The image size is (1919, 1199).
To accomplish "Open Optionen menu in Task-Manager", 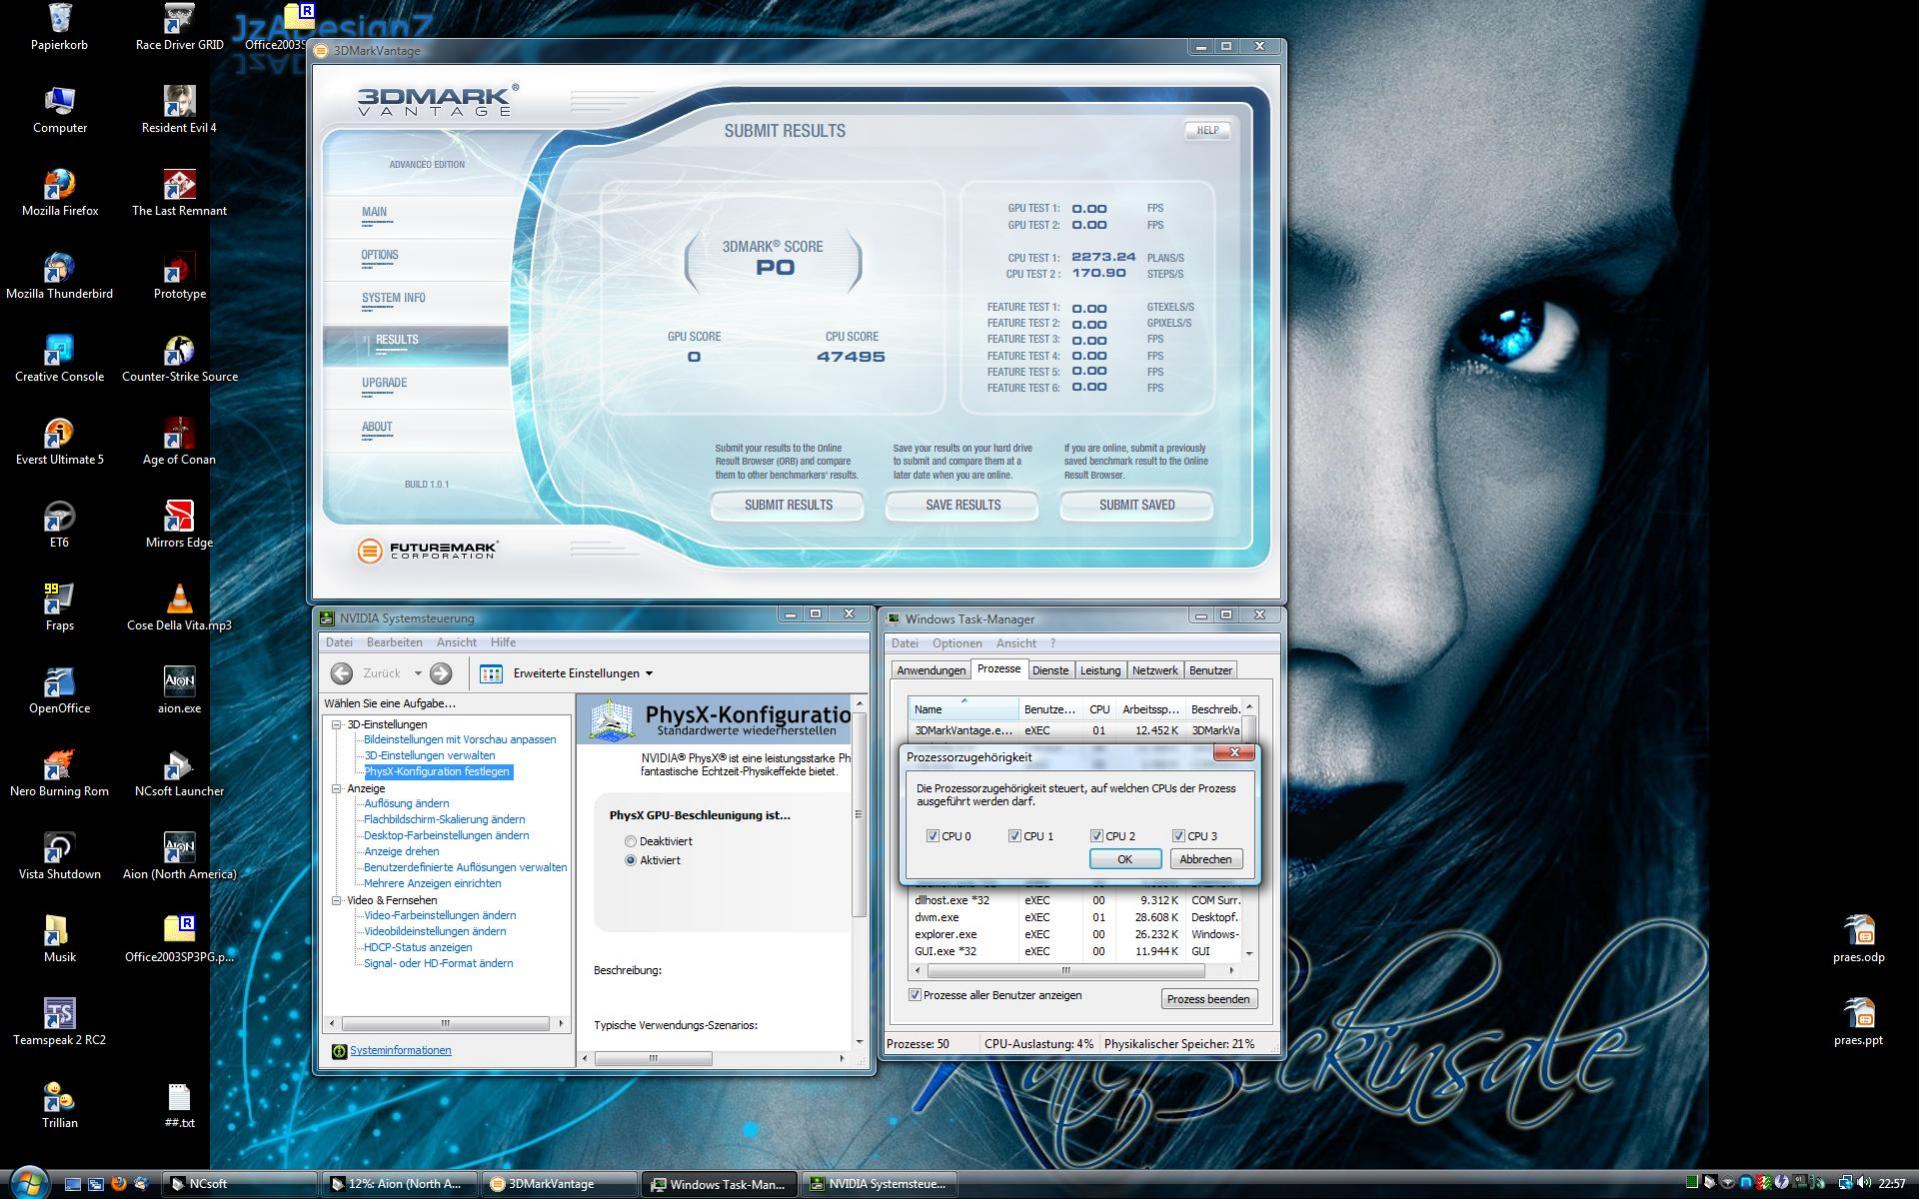I will (x=957, y=643).
